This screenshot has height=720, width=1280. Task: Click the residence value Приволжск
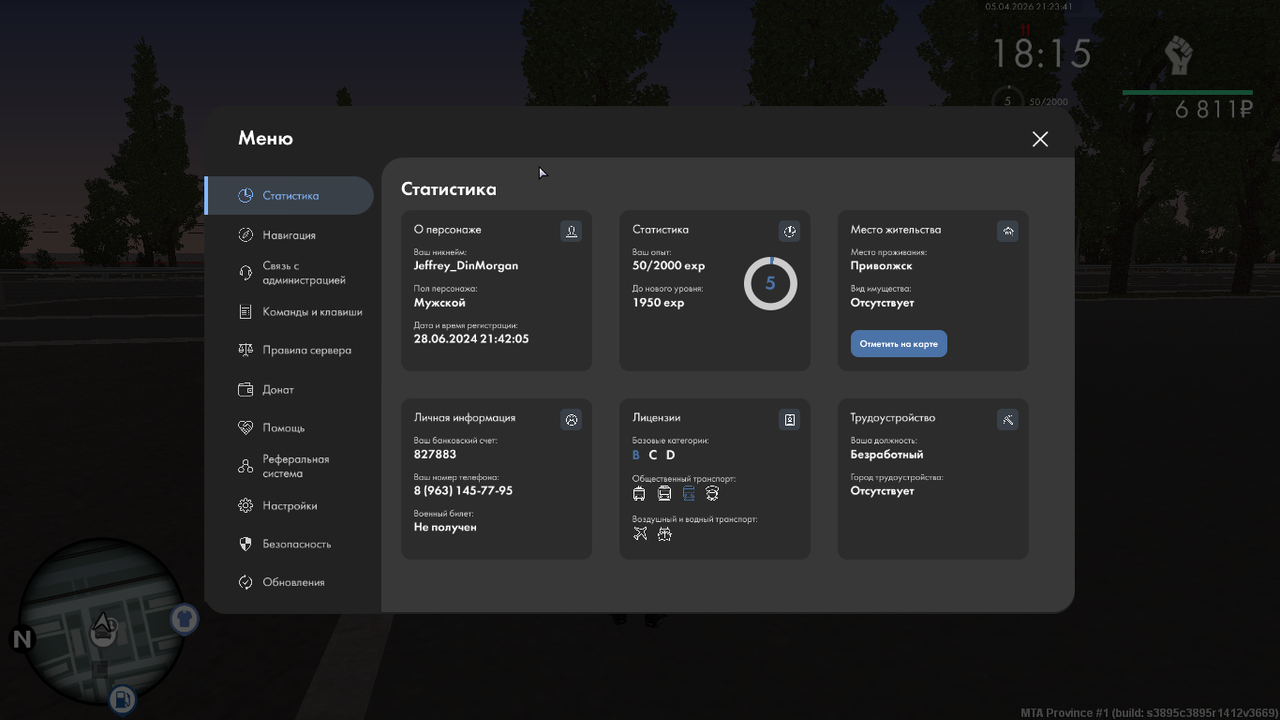(x=881, y=266)
